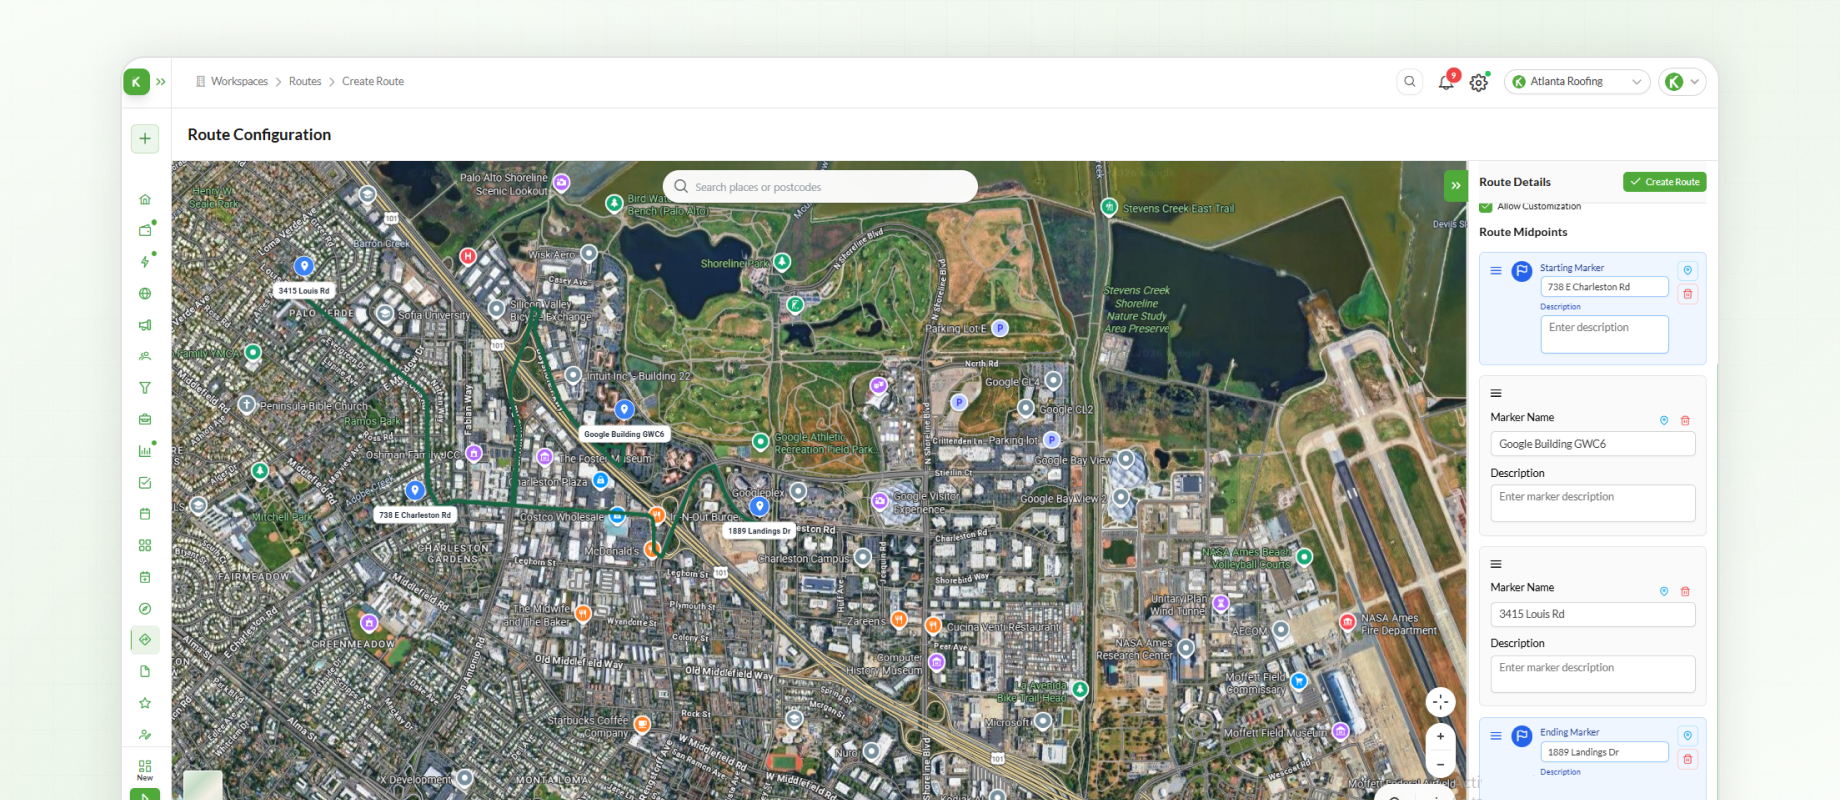Screen dimensions: 1840x800
Task: Click the 3415 Louis Rd map pin
Action: click(x=304, y=266)
